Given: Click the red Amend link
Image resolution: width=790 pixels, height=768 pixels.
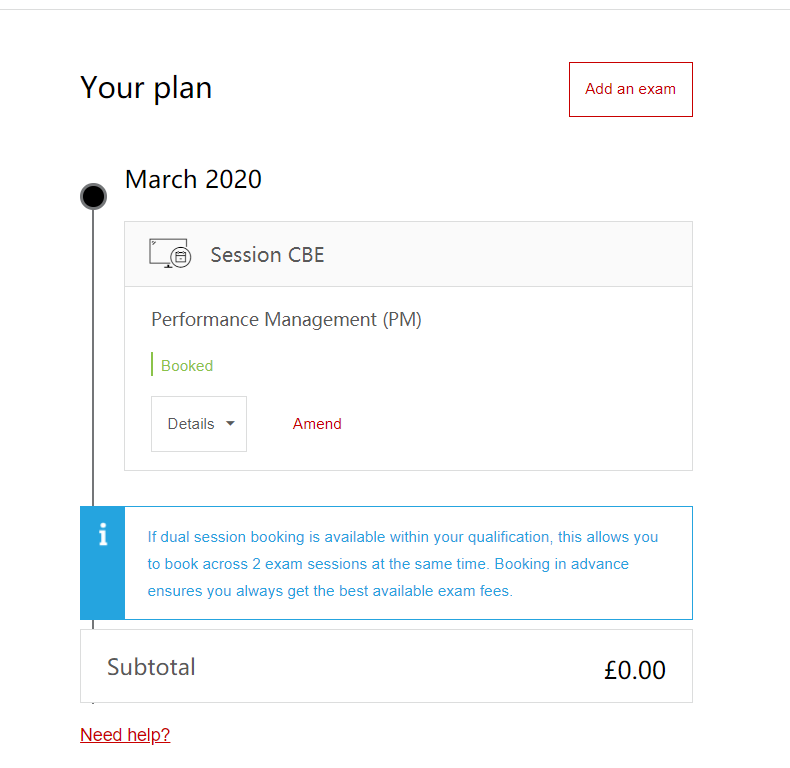Looking at the screenshot, I should [x=317, y=424].
